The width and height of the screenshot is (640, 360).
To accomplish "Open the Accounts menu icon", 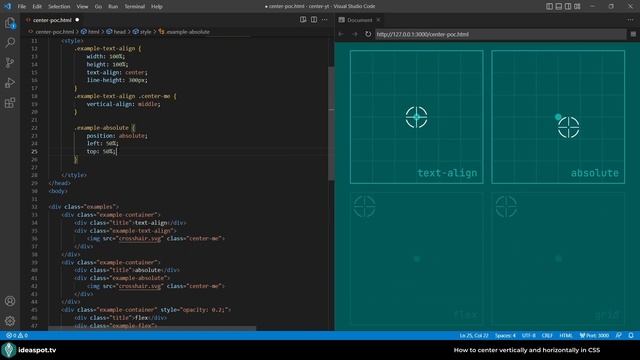I will [10, 301].
